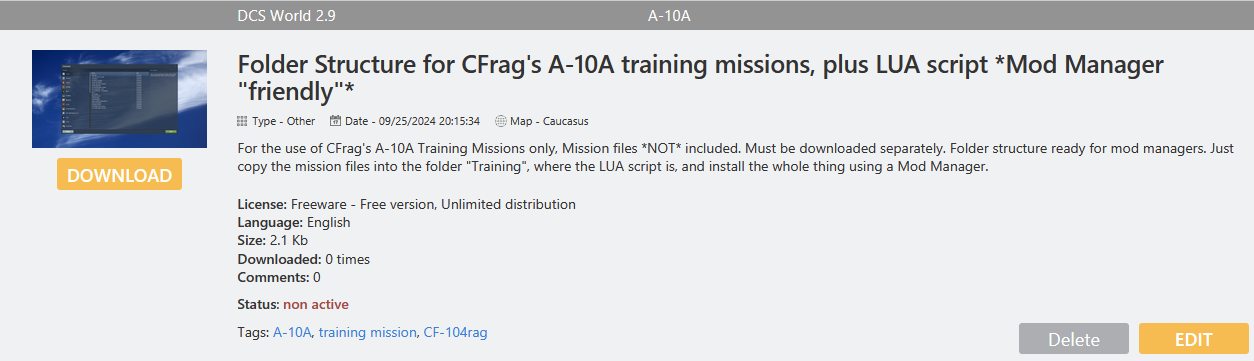Image resolution: width=1254 pixels, height=361 pixels.
Task: Click the 'non active' status text
Action: tap(316, 304)
